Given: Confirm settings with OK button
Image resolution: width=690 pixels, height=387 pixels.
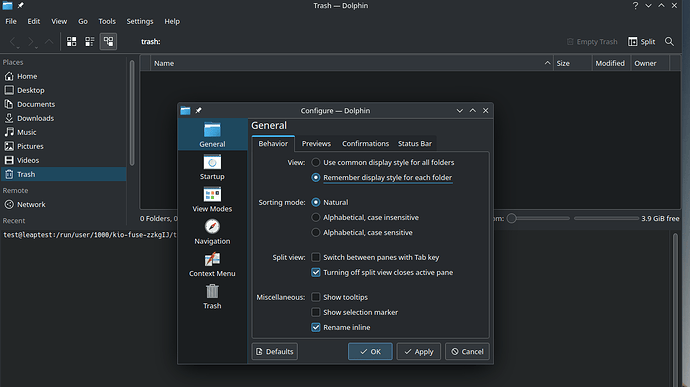Looking at the screenshot, I should pos(370,351).
